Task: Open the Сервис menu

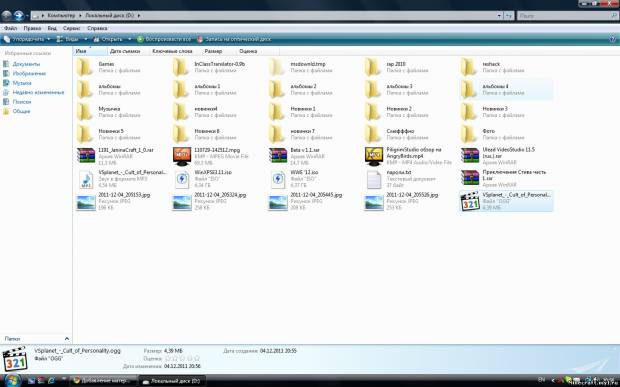Action: tap(72, 28)
